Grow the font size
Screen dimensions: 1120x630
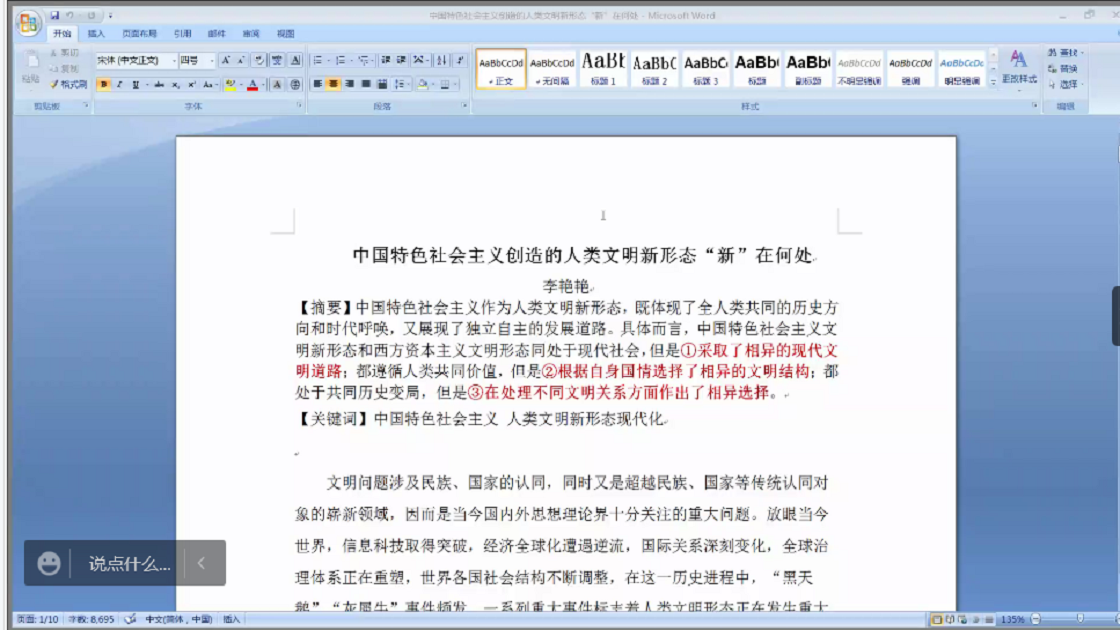pos(225,61)
